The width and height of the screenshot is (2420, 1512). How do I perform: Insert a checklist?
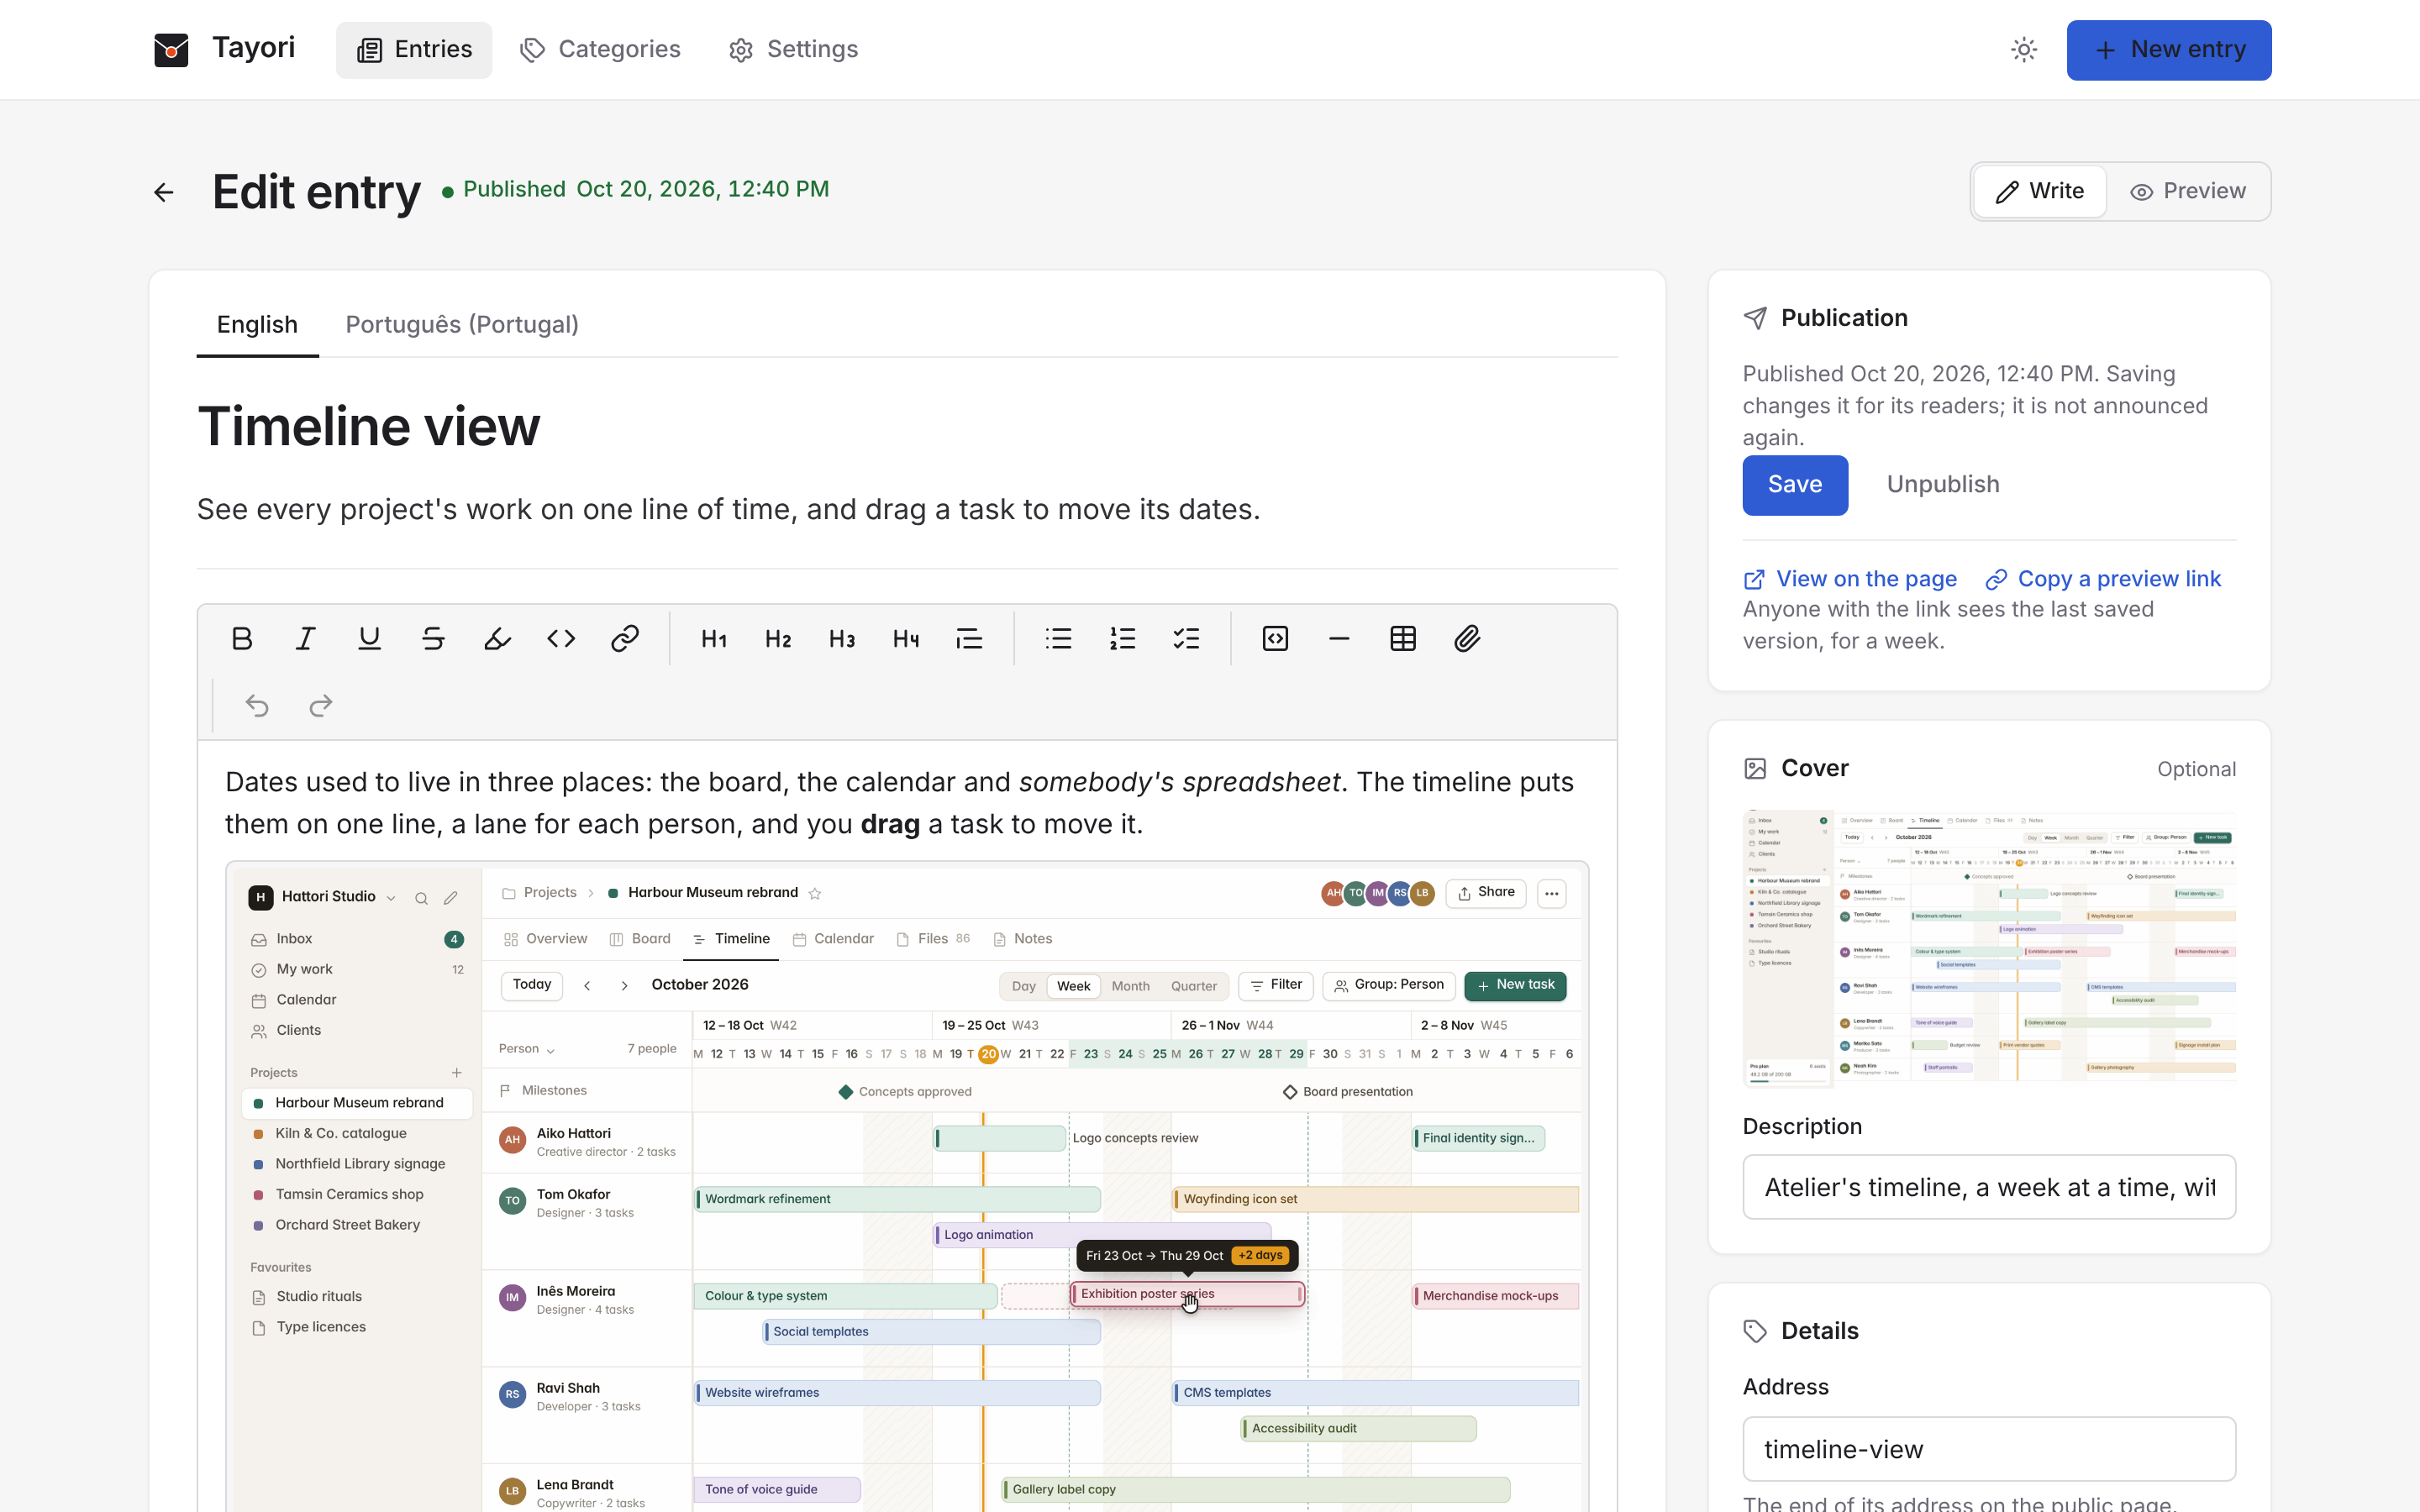click(1186, 638)
